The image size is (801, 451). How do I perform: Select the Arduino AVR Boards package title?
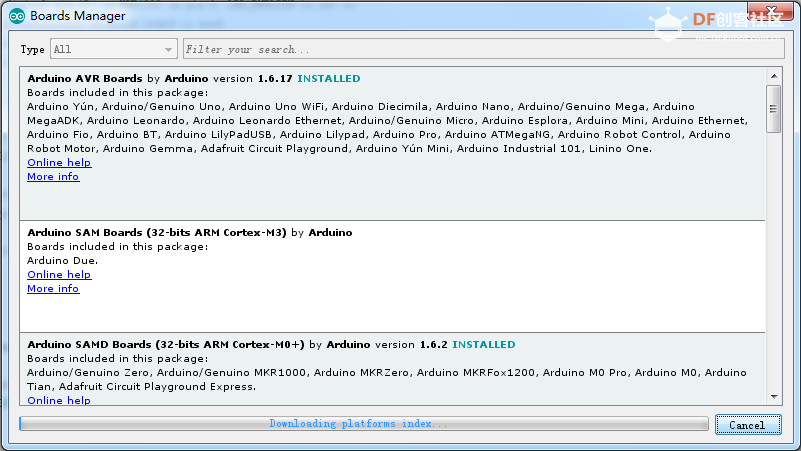coord(85,79)
